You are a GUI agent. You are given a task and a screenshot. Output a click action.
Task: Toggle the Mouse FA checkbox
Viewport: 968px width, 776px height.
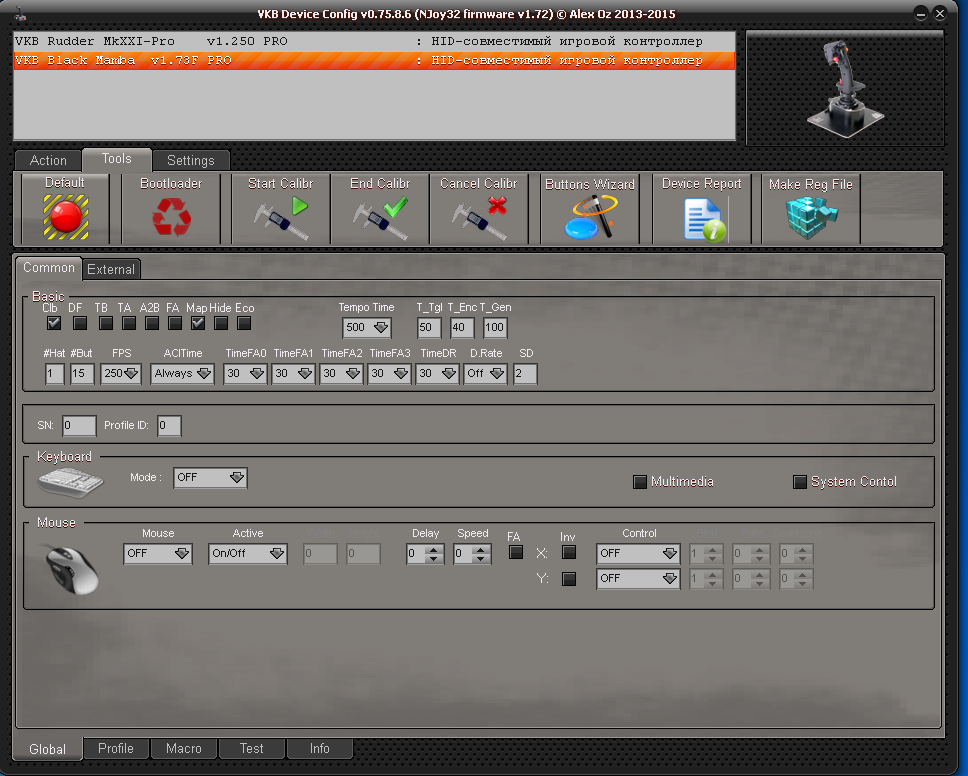516,552
